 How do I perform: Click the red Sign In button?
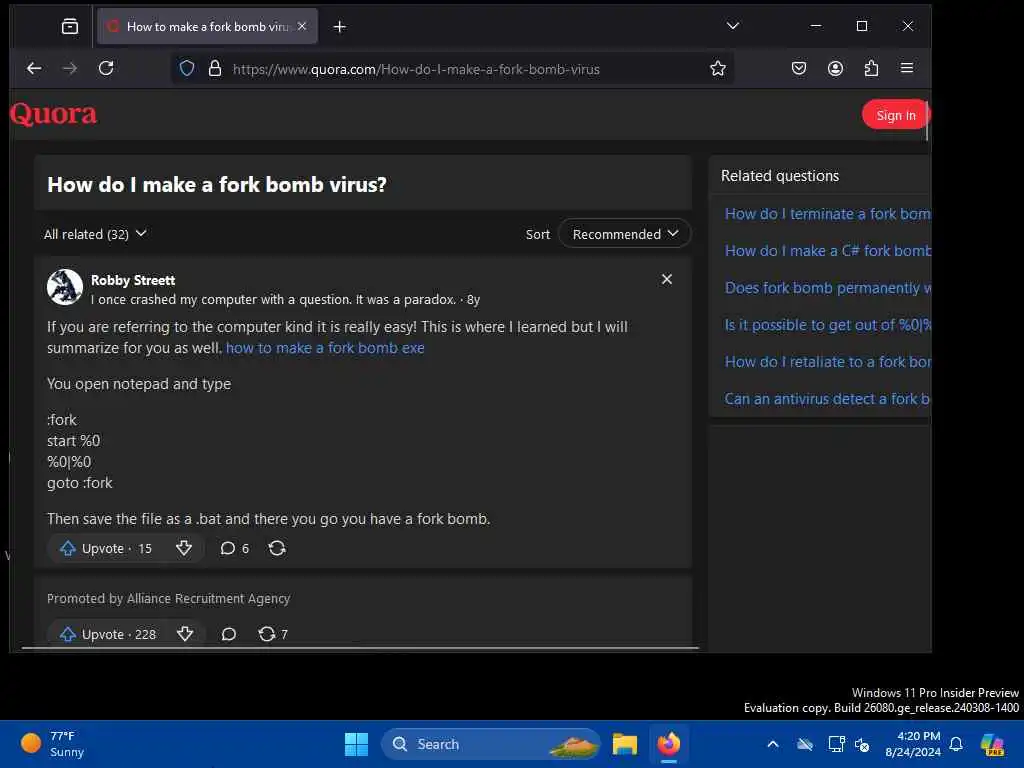(x=895, y=115)
